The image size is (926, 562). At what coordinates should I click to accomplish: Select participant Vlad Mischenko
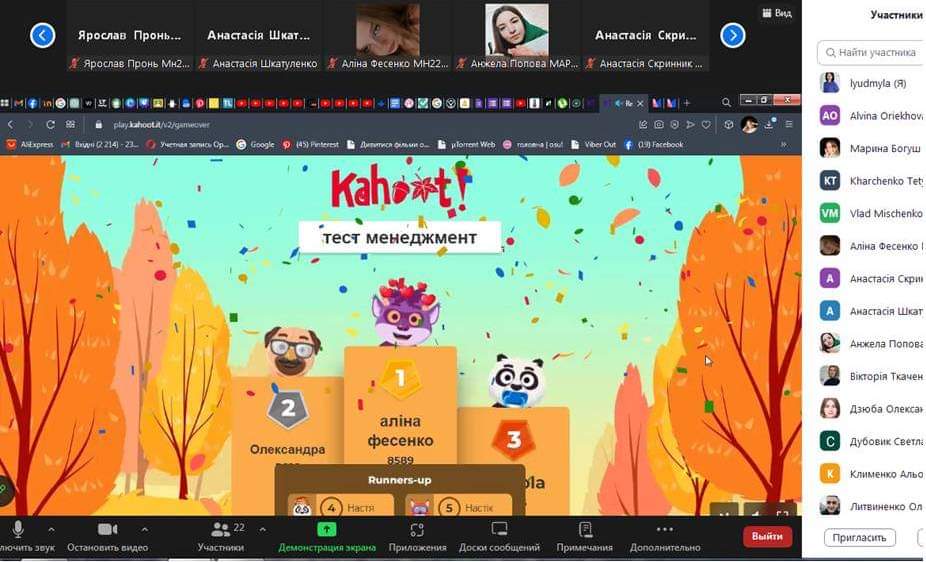(x=872, y=213)
